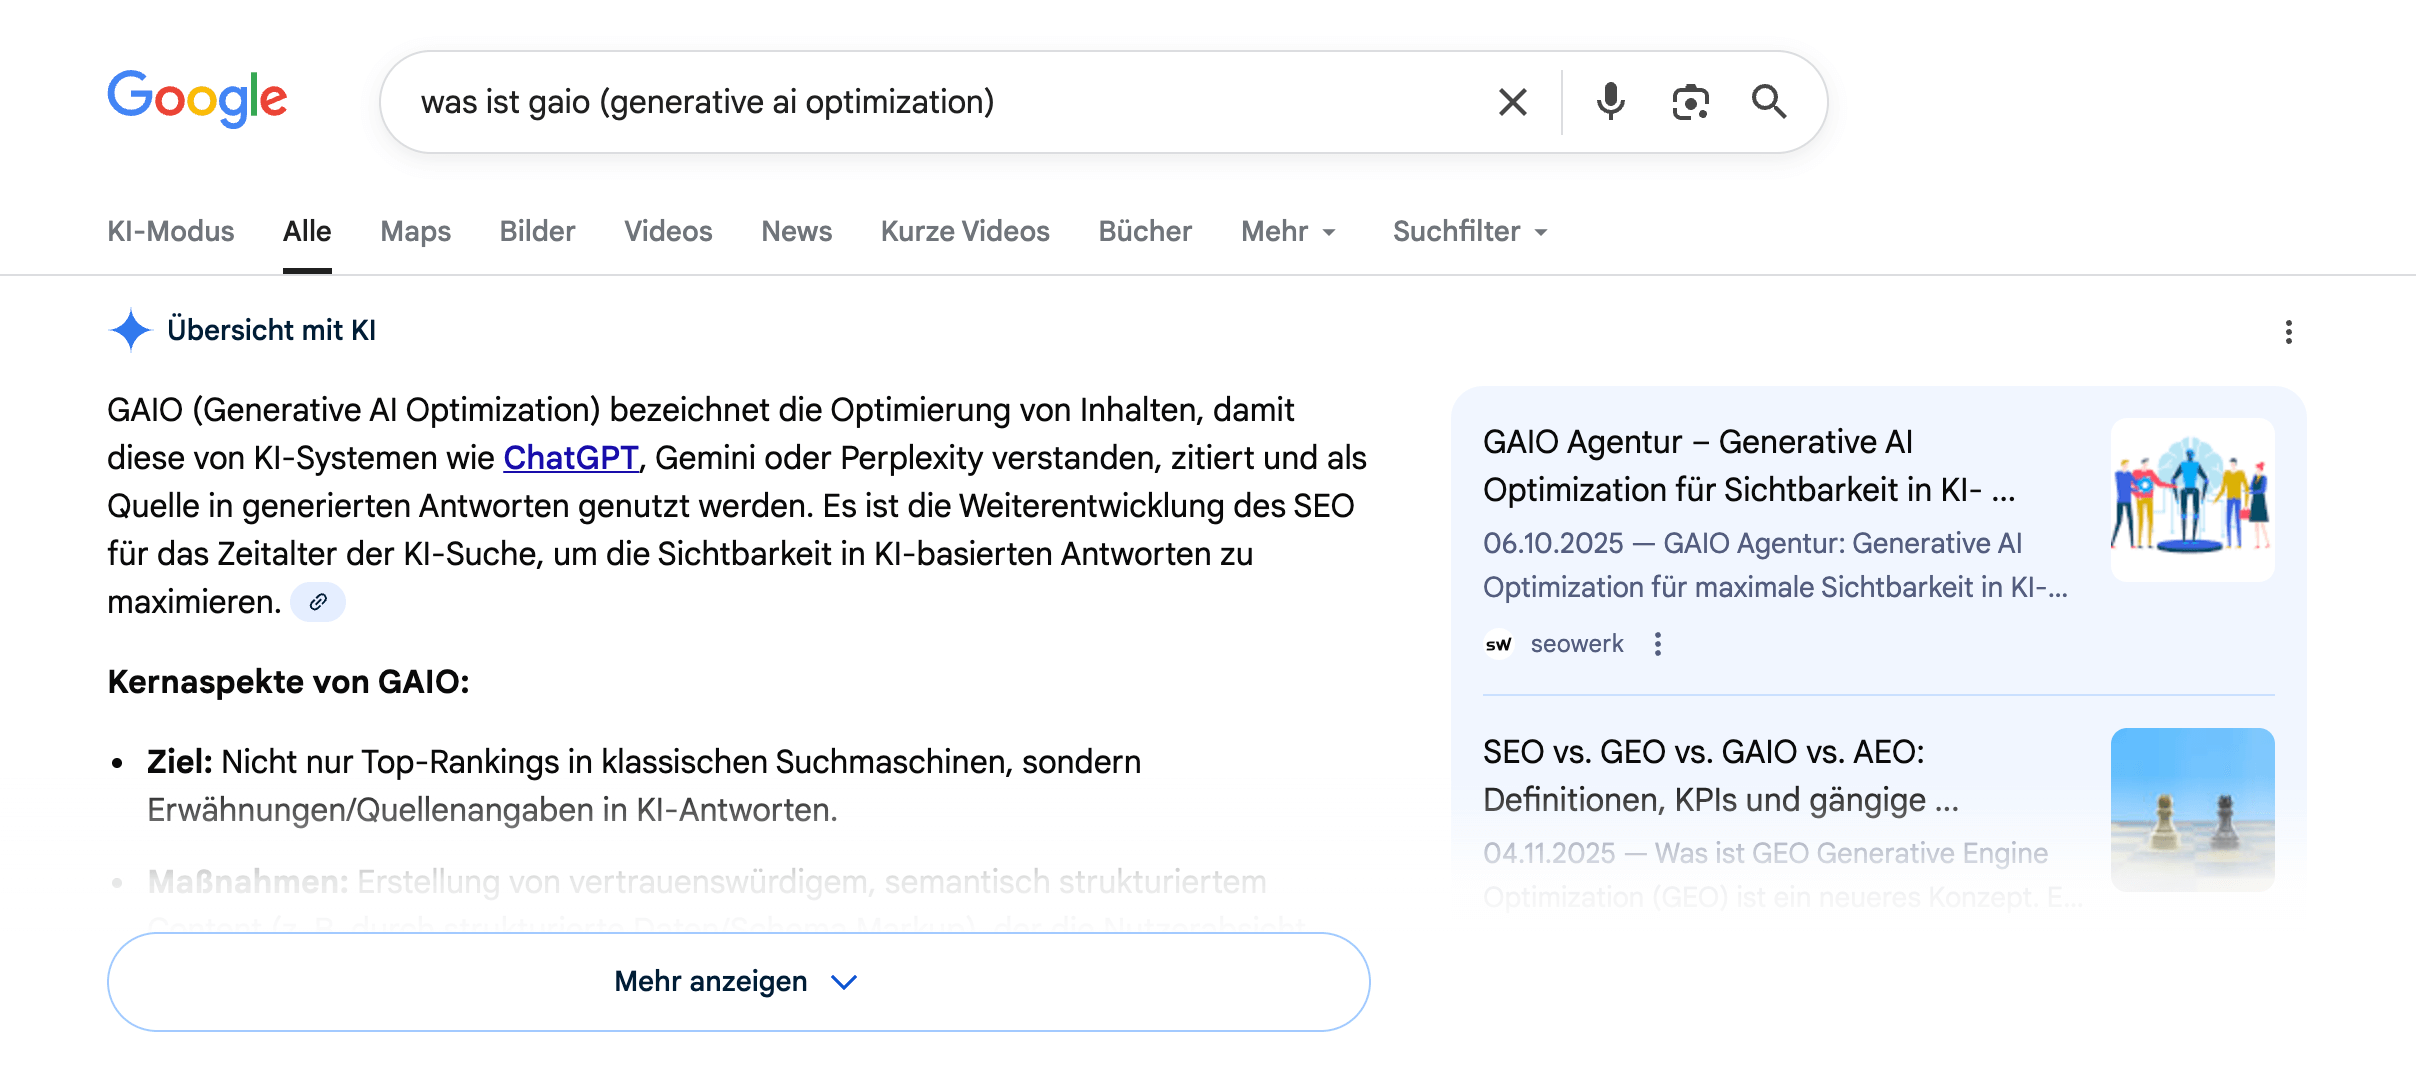Click the Google logo
Screen dimensions: 2416x1068
196,97
